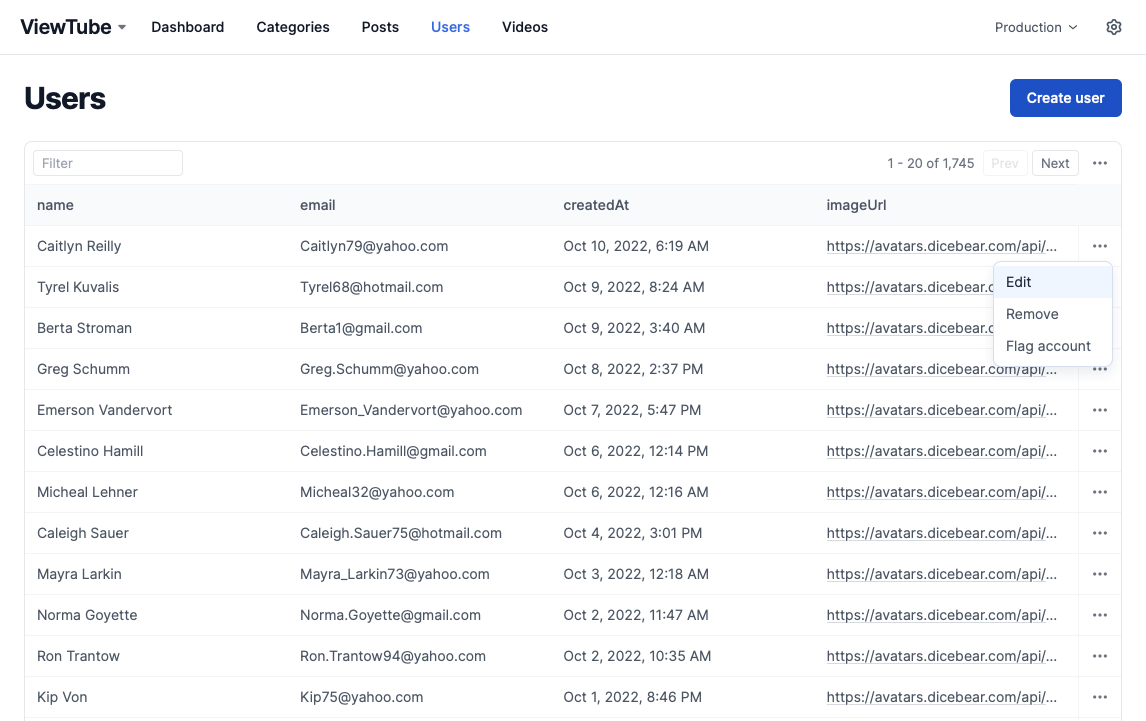Switch to the Videos tab
This screenshot has width=1146, height=721.
(x=525, y=27)
